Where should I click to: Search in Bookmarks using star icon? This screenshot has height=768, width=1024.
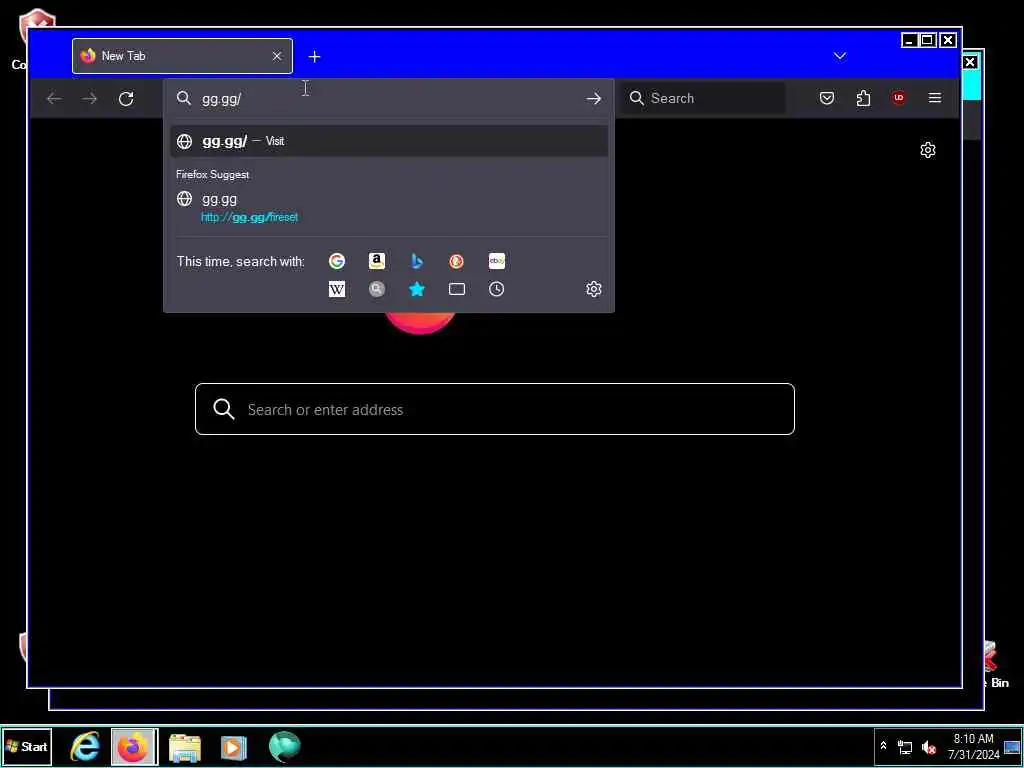[x=417, y=289]
